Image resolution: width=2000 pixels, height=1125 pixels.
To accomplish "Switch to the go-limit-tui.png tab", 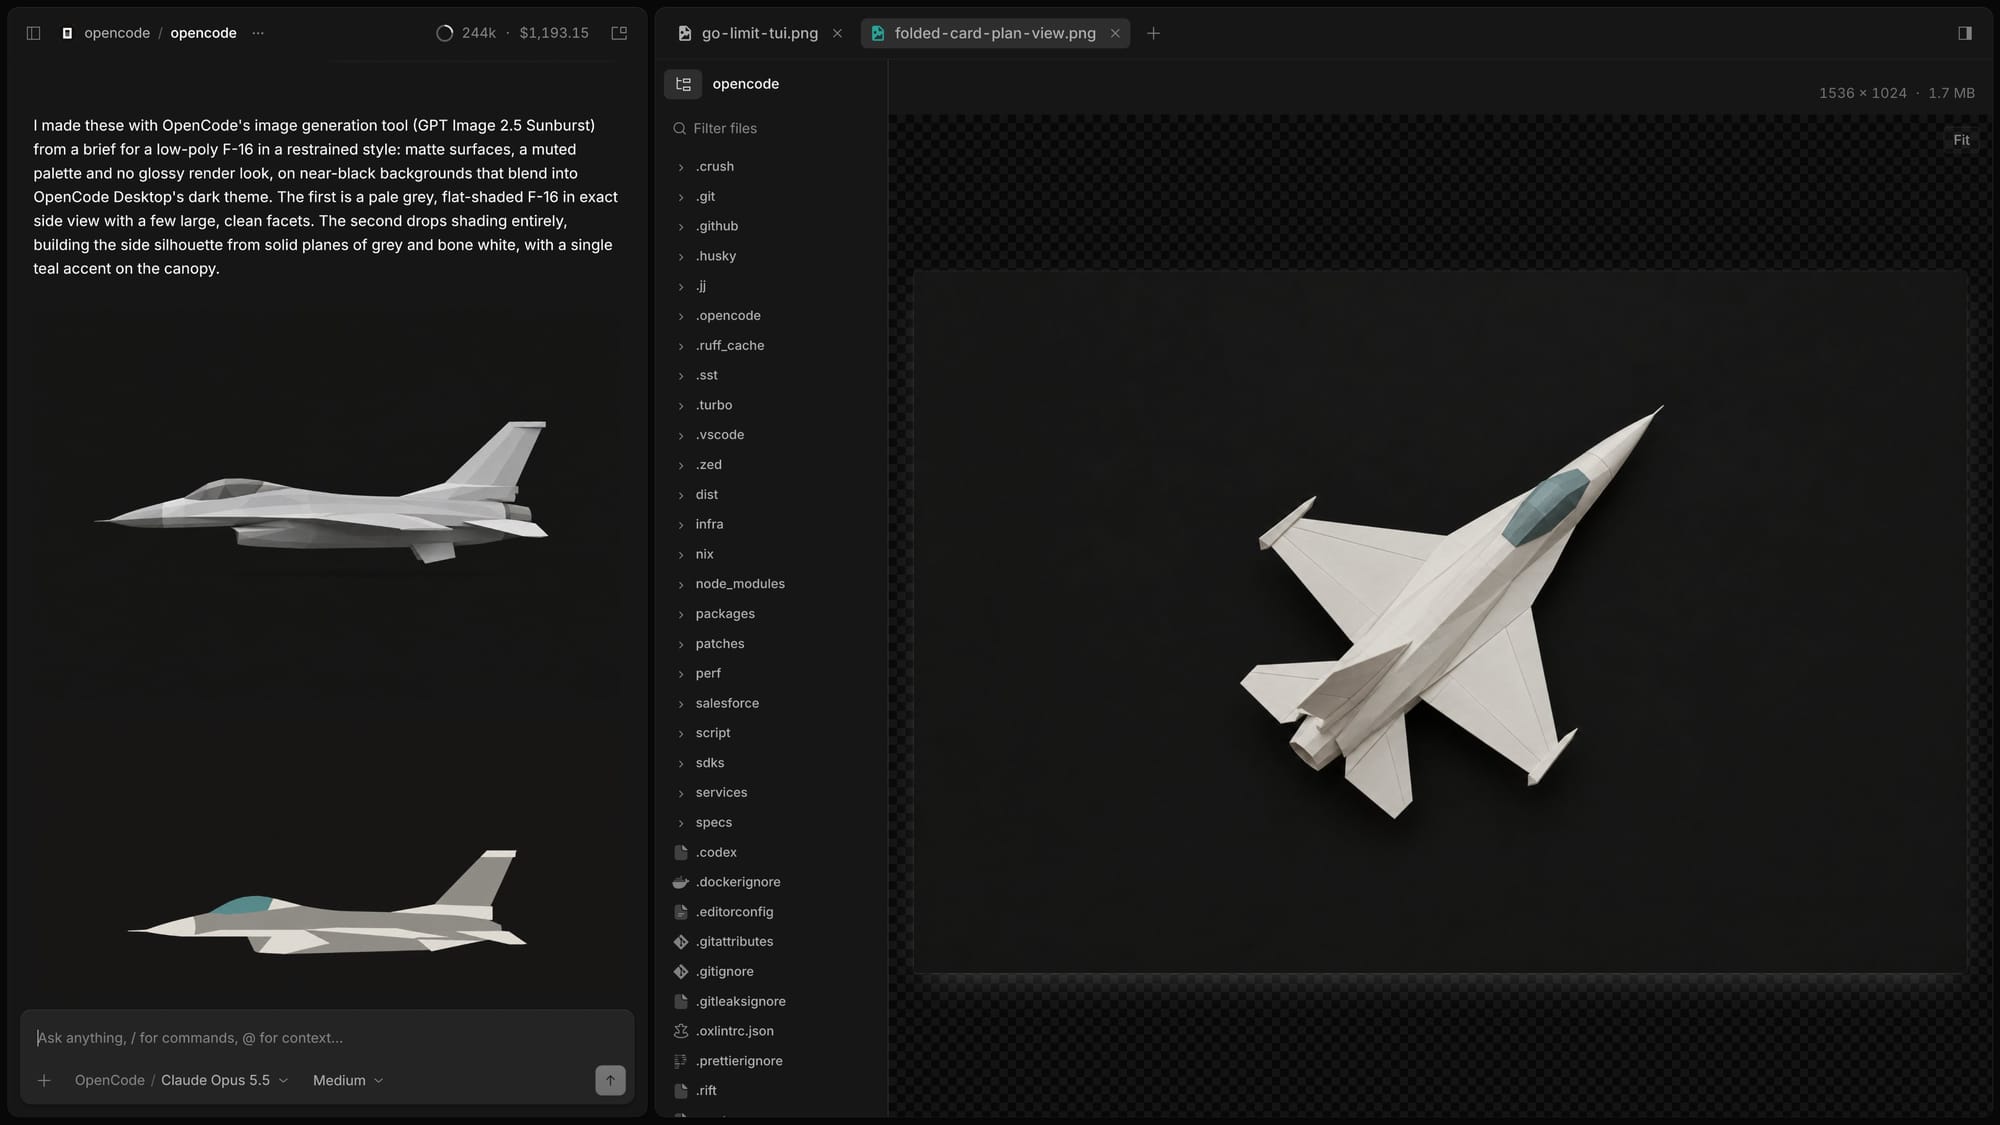I will tap(759, 33).
